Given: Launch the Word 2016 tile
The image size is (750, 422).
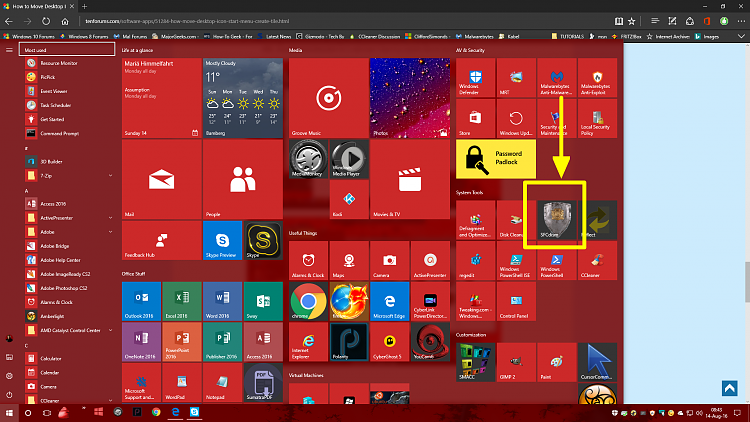Looking at the screenshot, I should 222,301.
